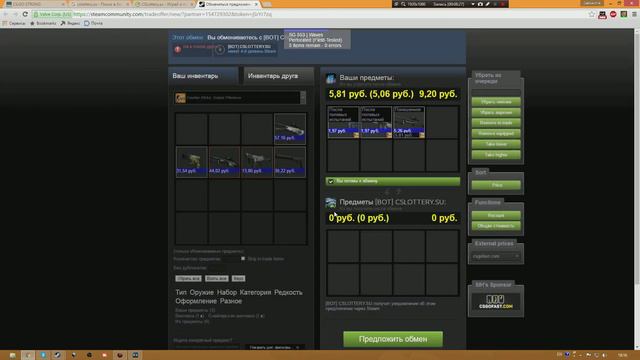Click the Valve Corp secure site badge
This screenshot has height=360, width=640.
[x=52, y=14]
